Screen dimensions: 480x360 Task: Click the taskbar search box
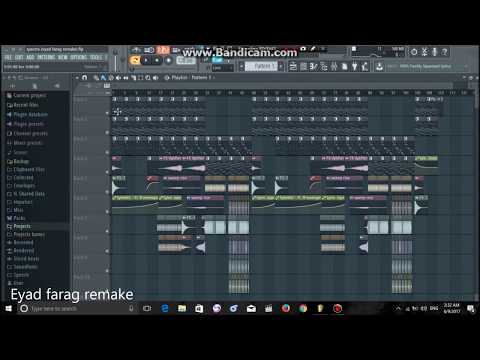point(78,309)
